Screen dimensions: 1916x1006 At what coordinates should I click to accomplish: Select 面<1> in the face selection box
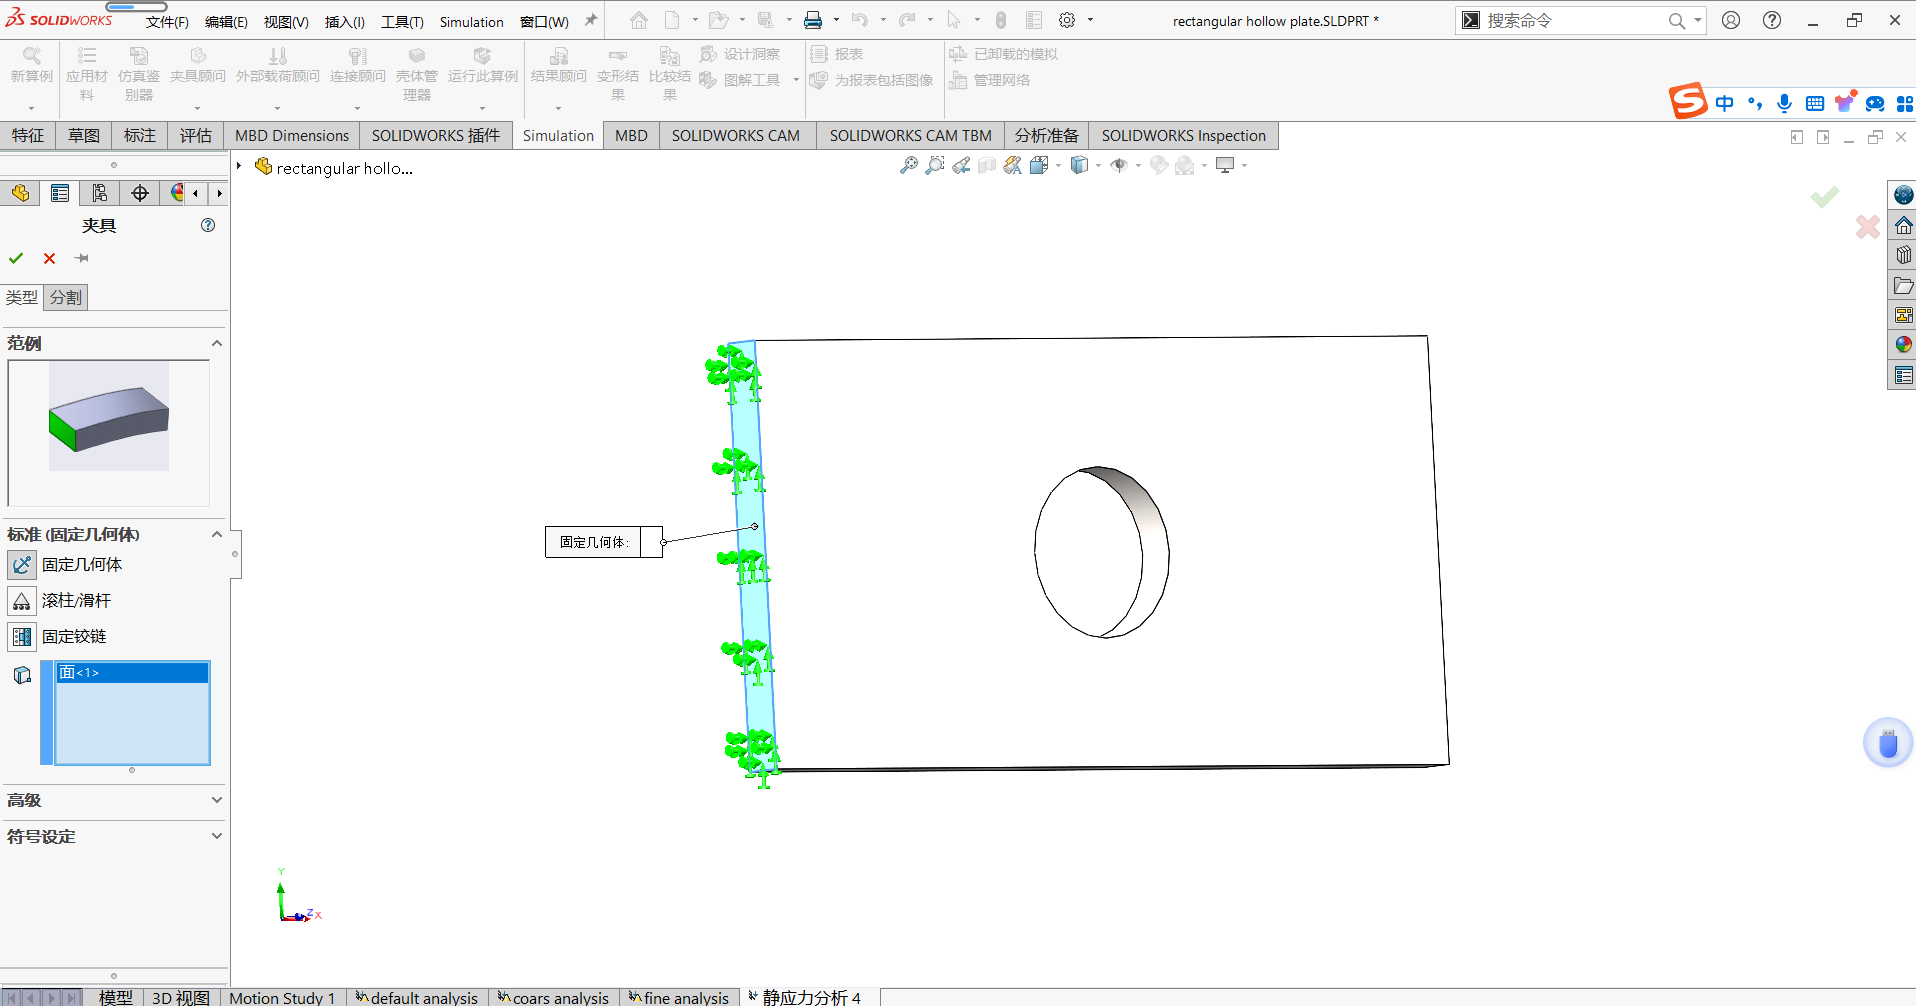132,673
